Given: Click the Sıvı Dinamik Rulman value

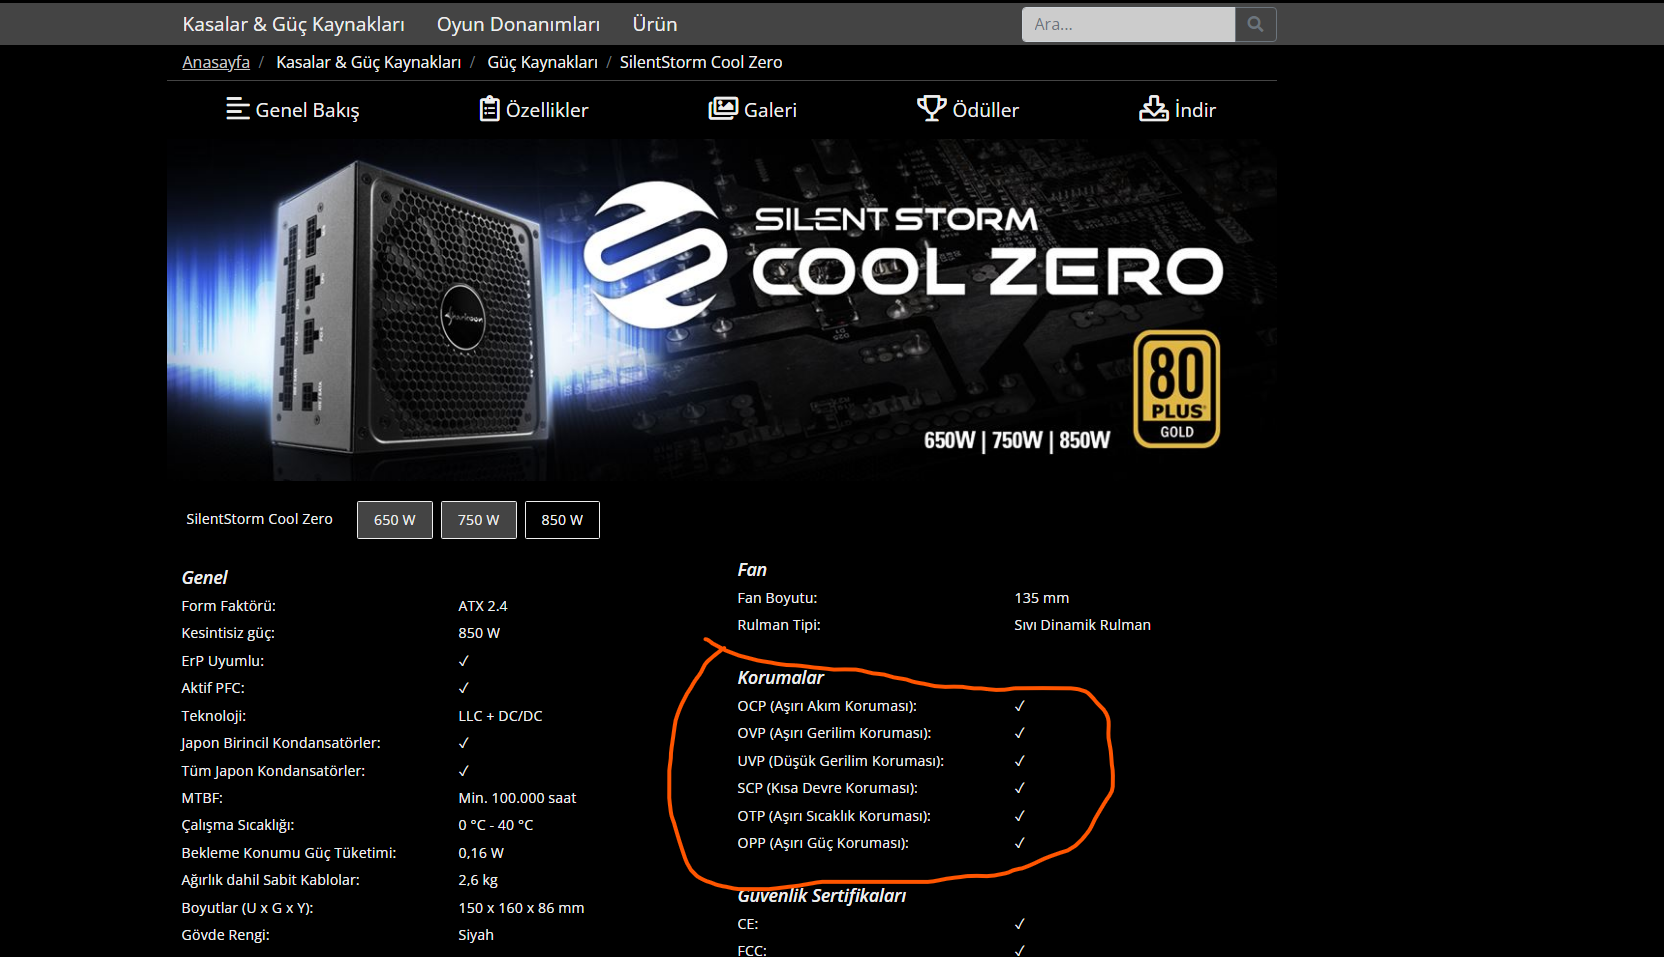Looking at the screenshot, I should point(1082,625).
